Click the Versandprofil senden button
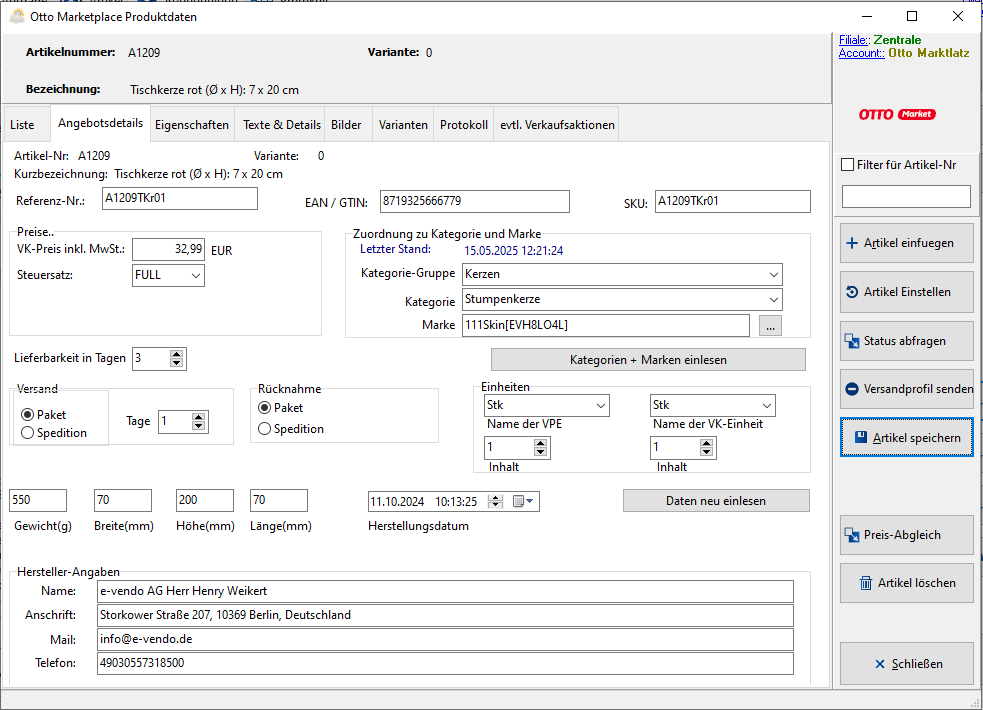 coord(907,389)
